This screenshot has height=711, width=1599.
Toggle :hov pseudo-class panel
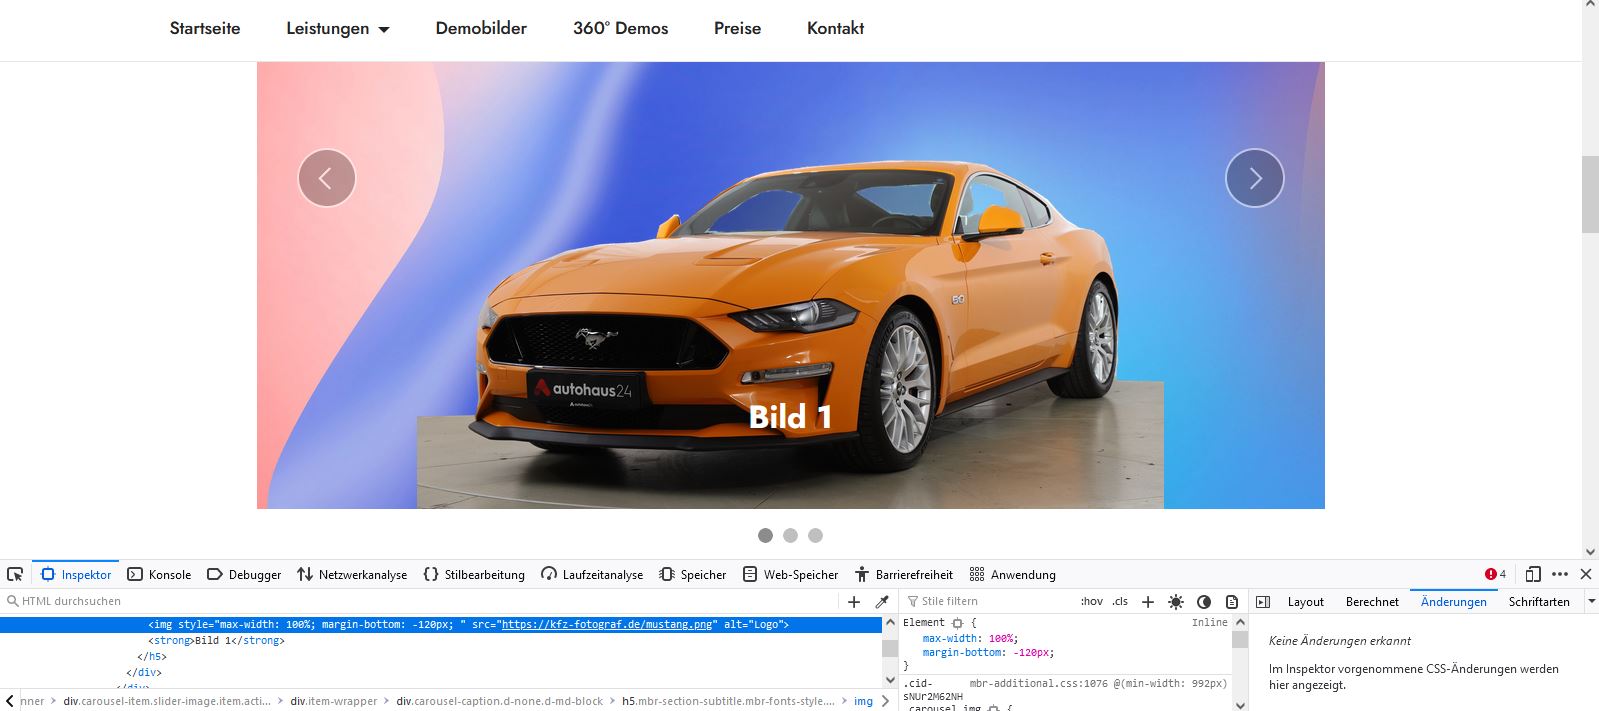(1091, 601)
